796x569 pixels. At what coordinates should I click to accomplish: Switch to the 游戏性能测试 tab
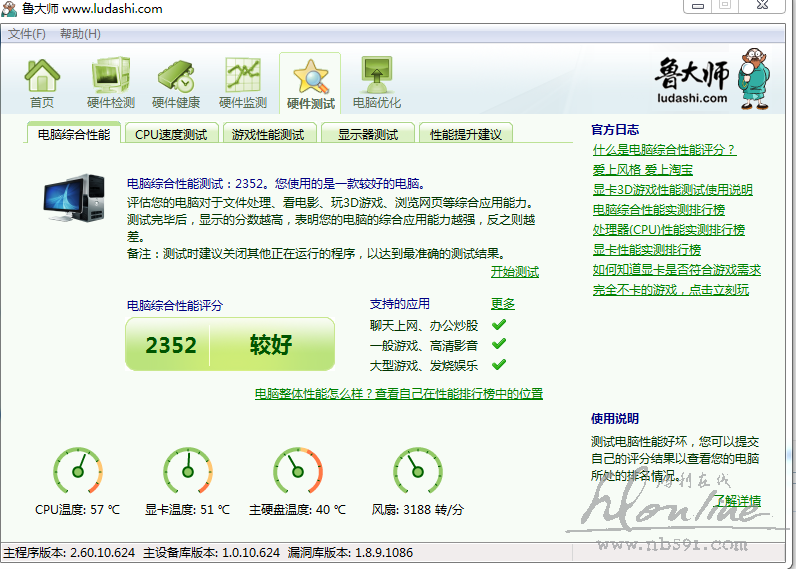(x=268, y=134)
